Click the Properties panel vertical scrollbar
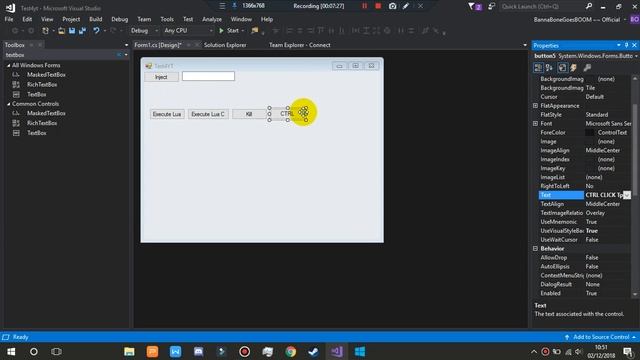Viewport: 640px width, 360px height. [x=635, y=151]
